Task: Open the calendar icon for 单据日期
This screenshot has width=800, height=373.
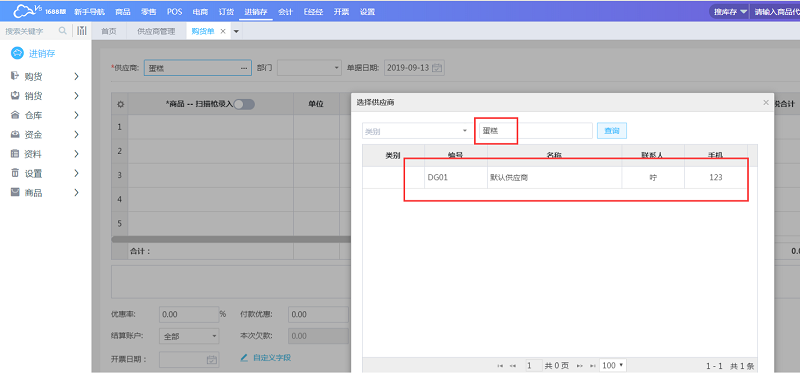Action: pos(437,68)
